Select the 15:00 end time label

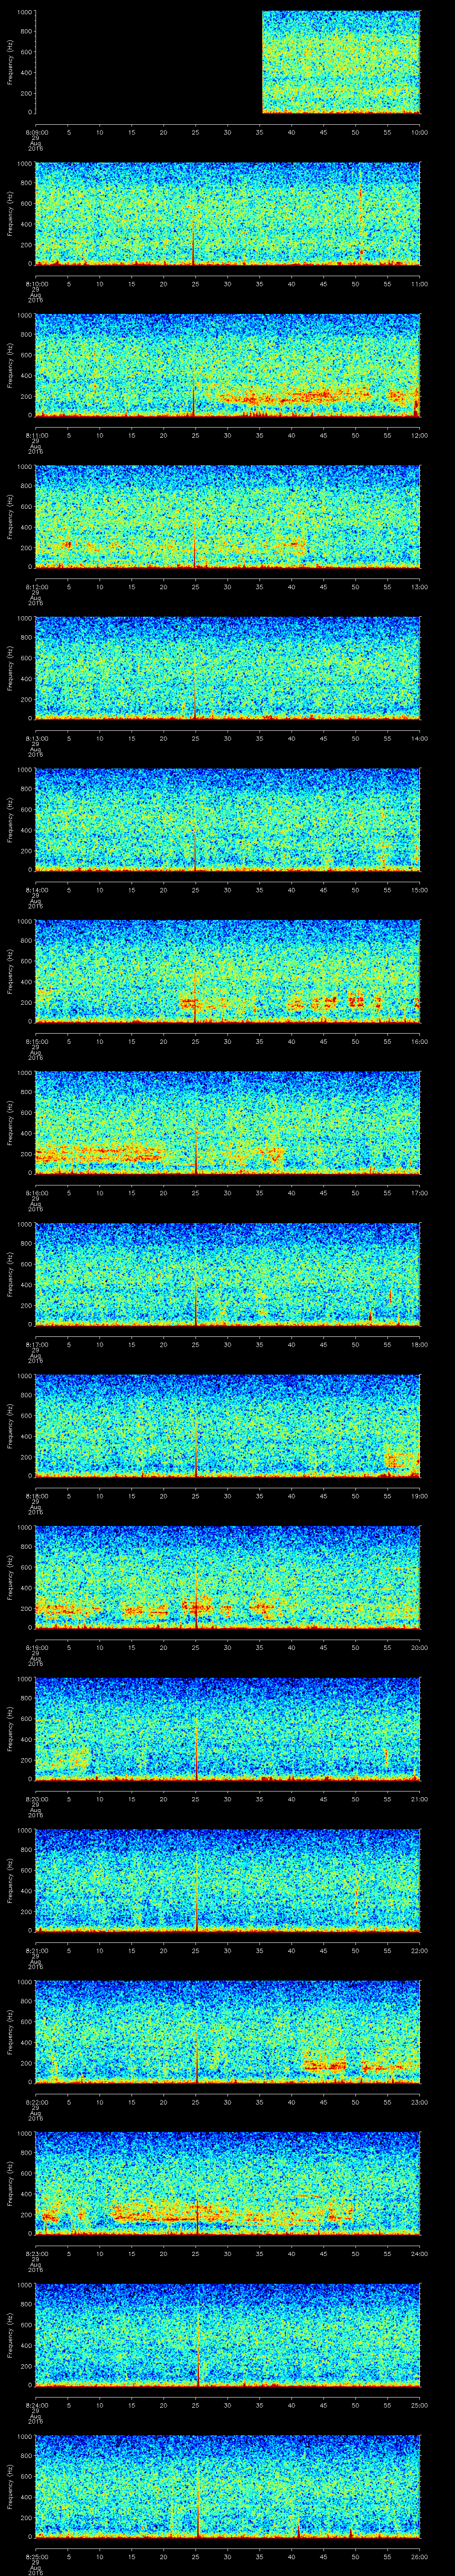point(419,890)
